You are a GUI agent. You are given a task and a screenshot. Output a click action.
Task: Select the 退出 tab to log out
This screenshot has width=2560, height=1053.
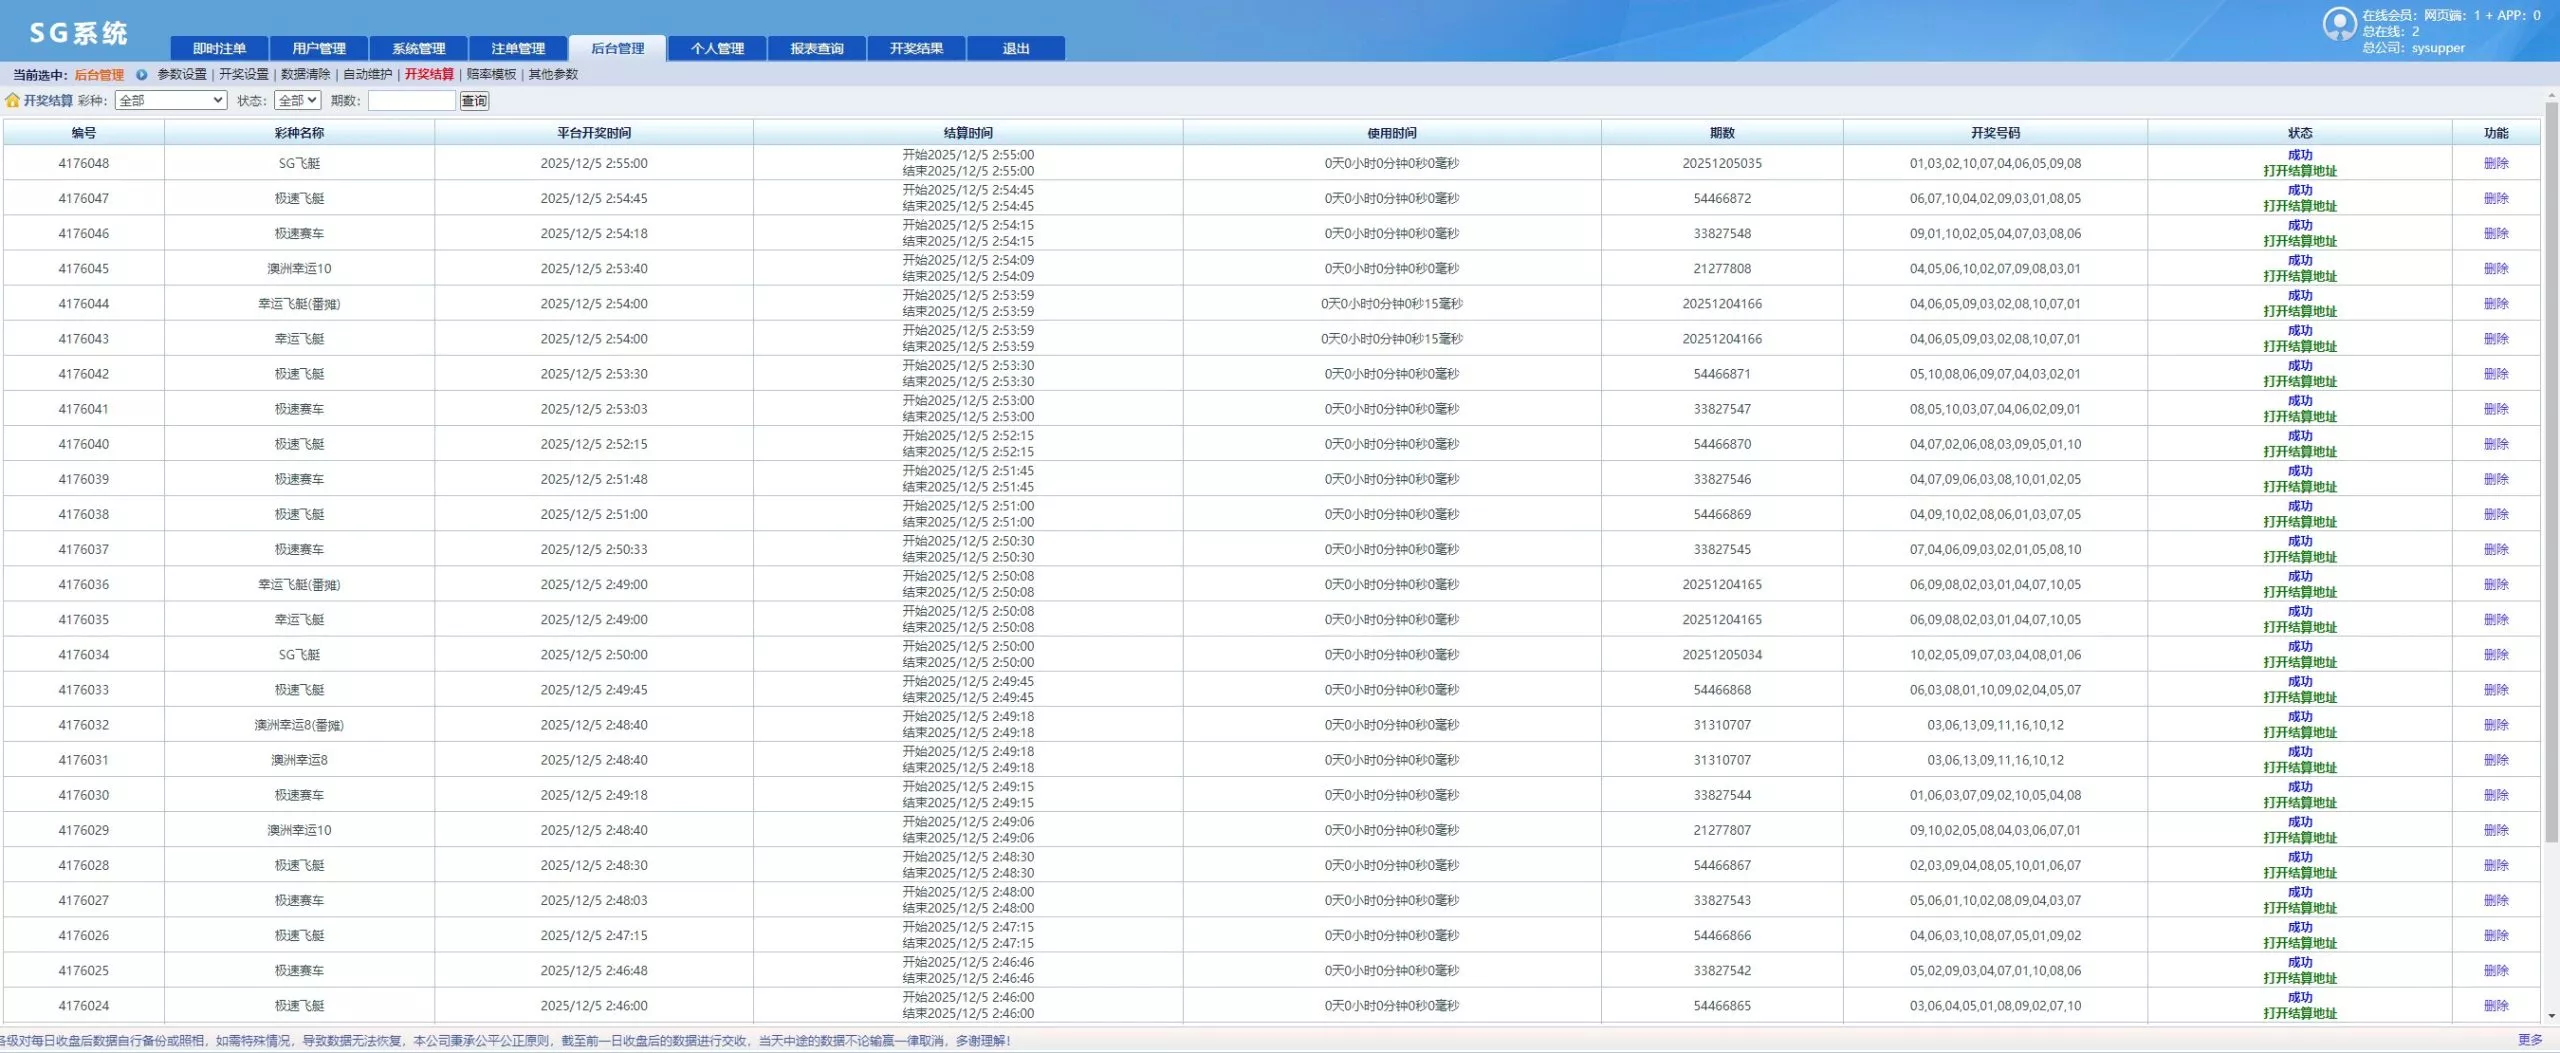(1015, 49)
